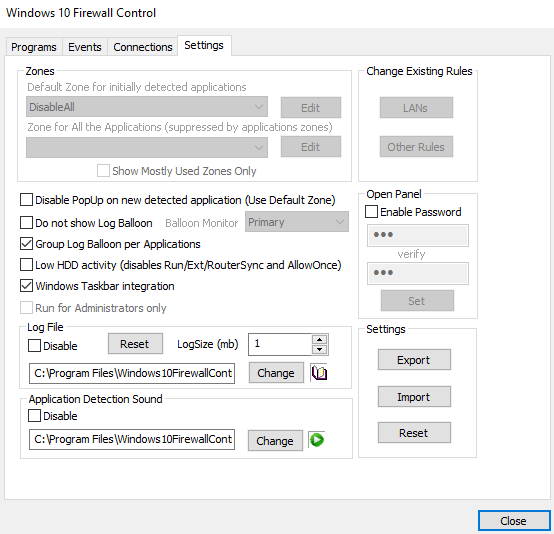Open Other Rules

coord(416,147)
